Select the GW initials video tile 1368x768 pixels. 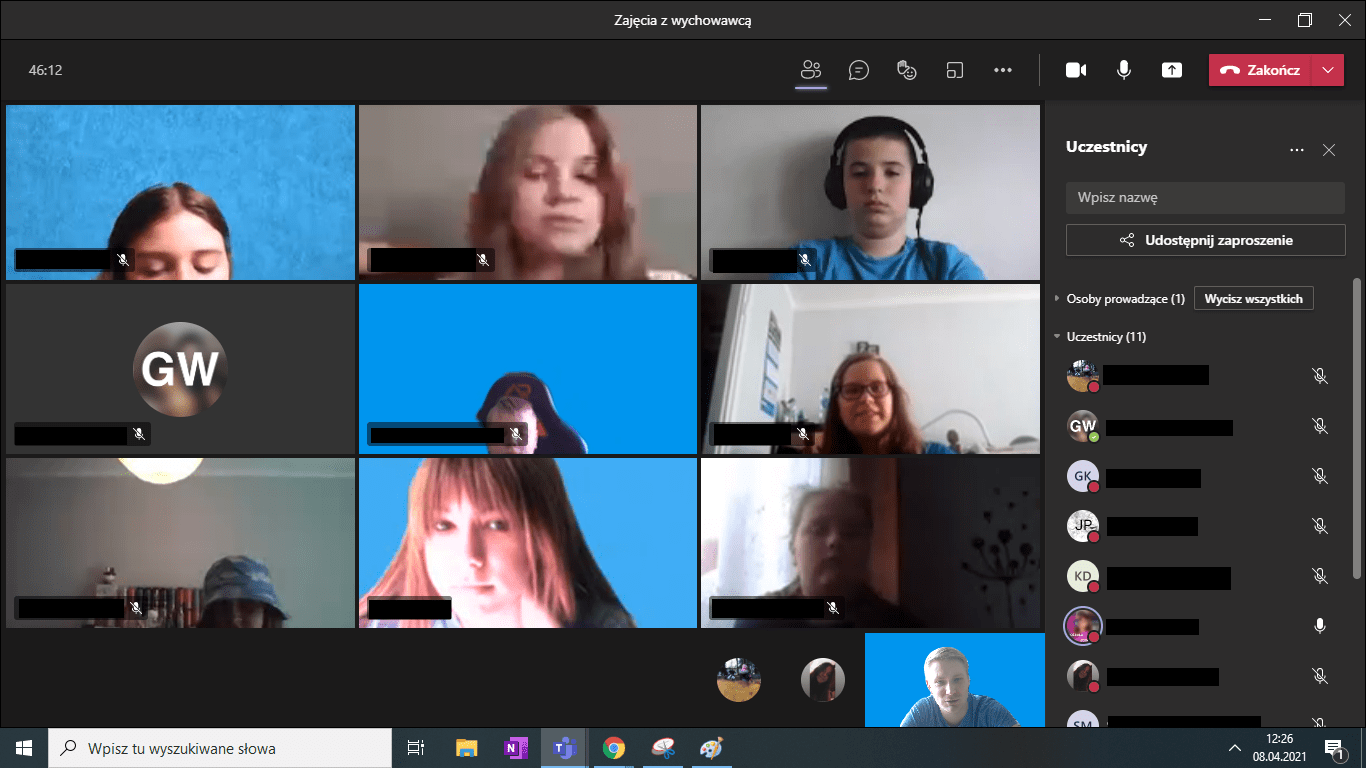click(x=180, y=369)
